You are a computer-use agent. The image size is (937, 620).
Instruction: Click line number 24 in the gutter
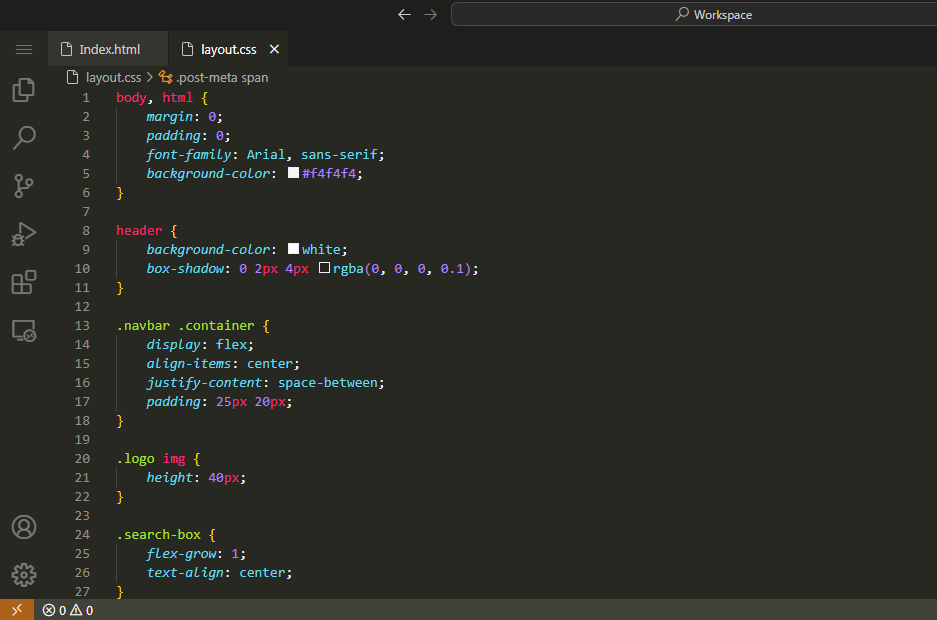click(82, 535)
